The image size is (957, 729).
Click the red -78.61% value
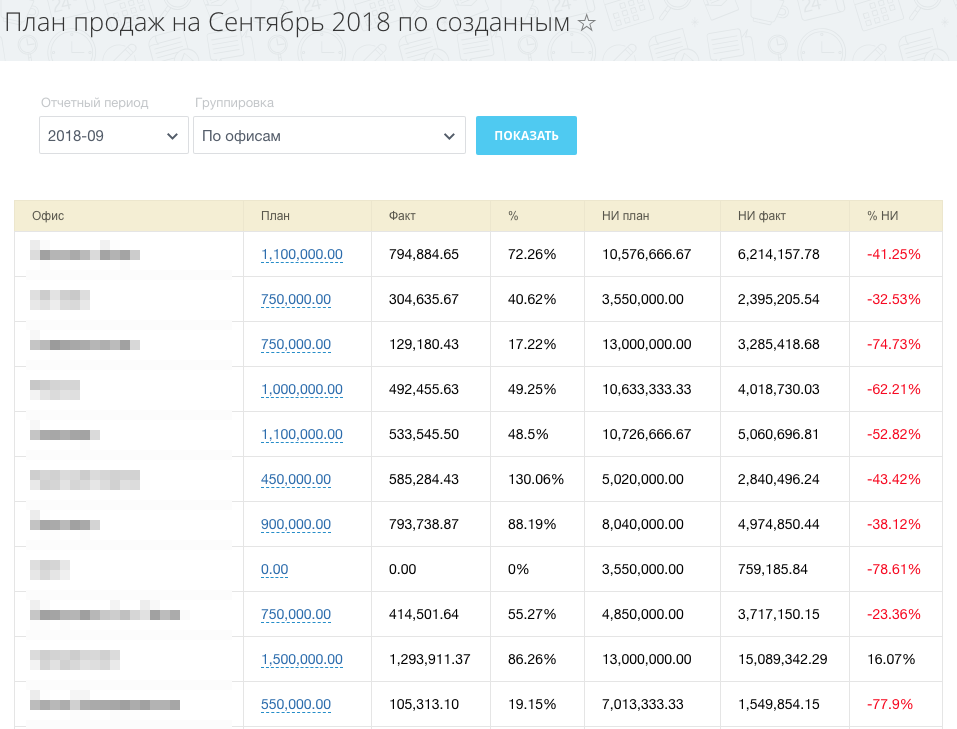tap(894, 570)
